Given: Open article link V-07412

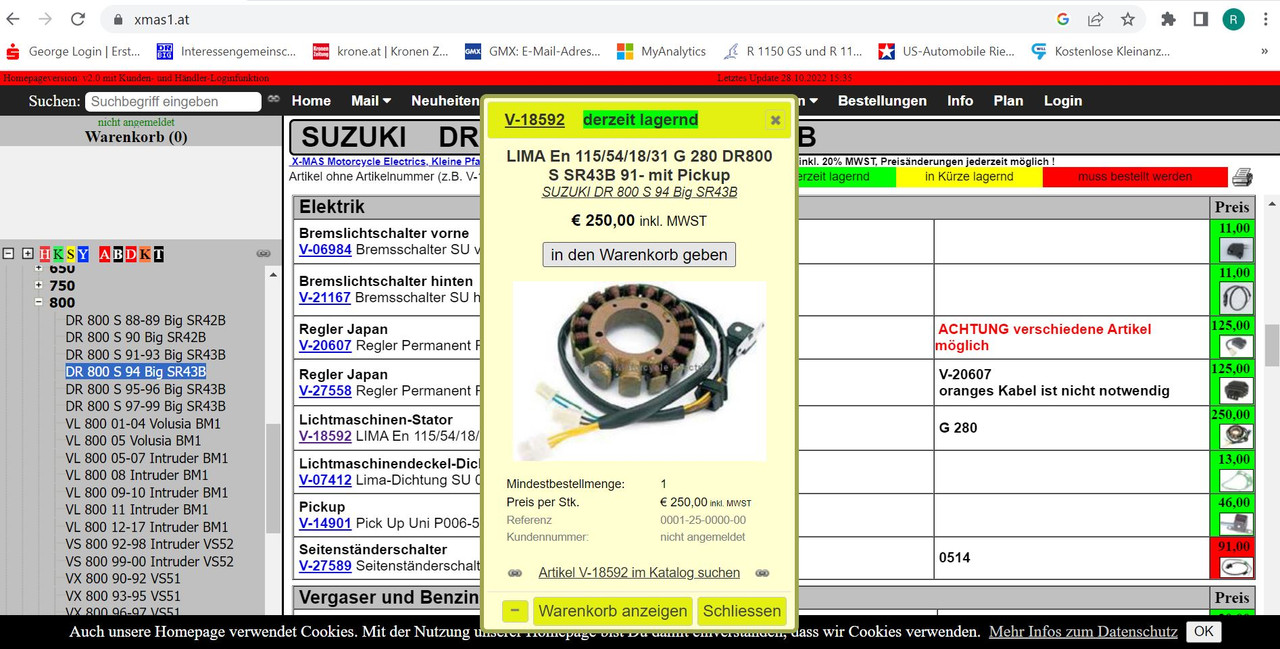Looking at the screenshot, I should click(x=325, y=480).
